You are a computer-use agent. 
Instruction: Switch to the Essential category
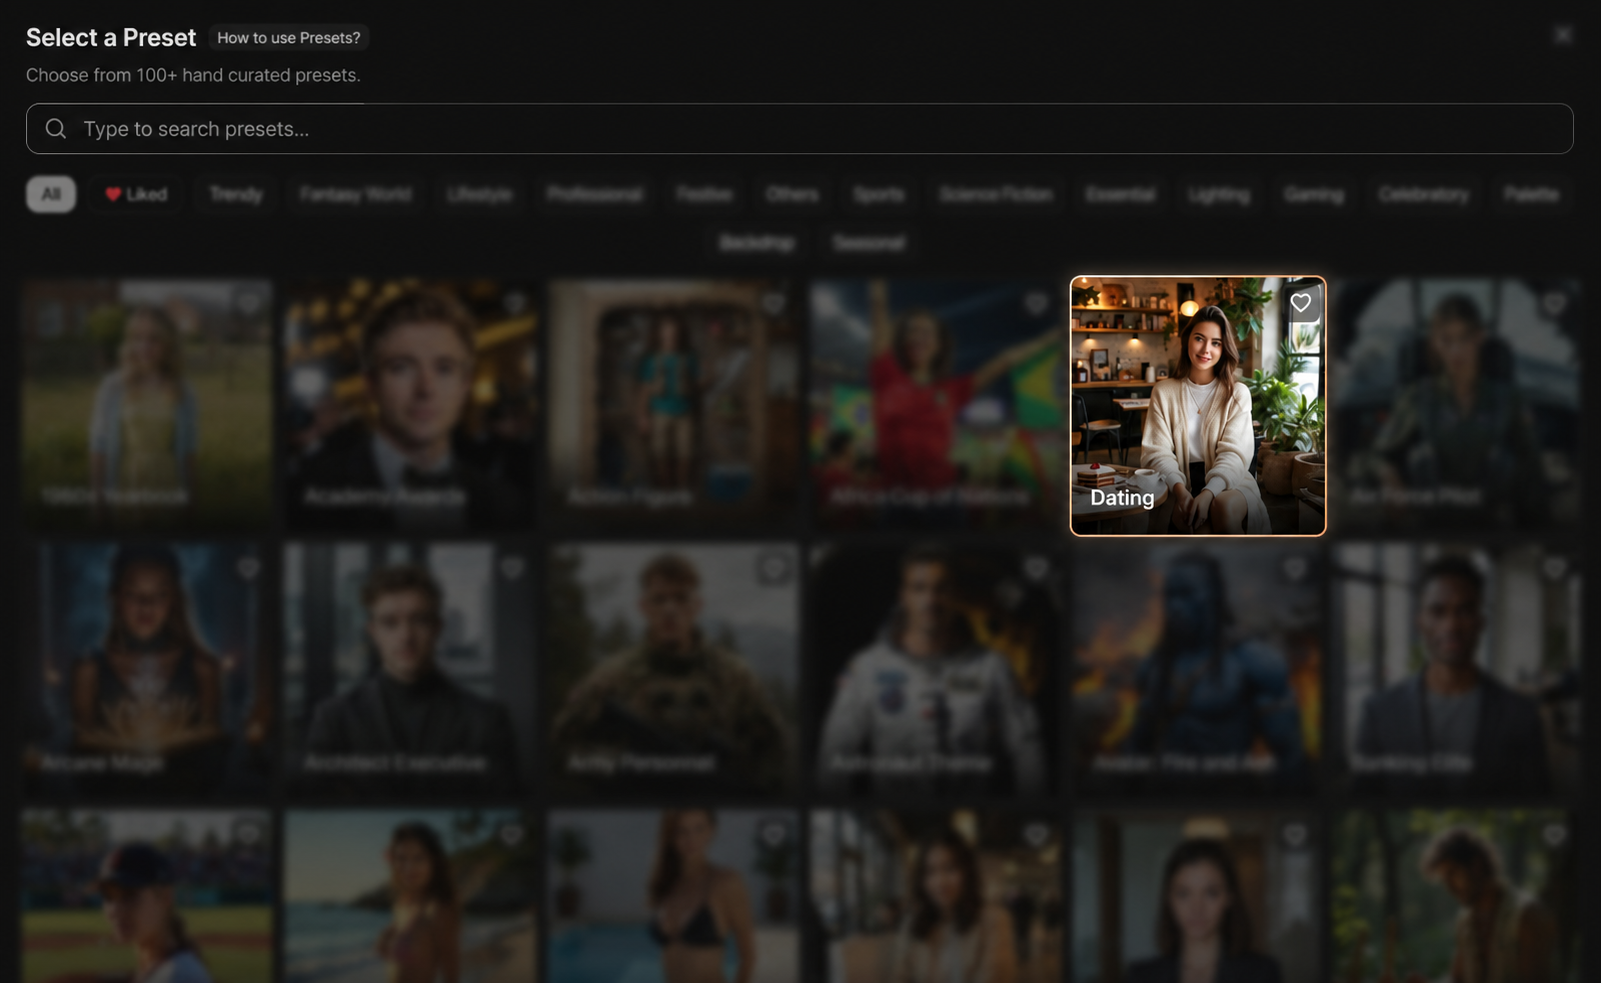1121,194
